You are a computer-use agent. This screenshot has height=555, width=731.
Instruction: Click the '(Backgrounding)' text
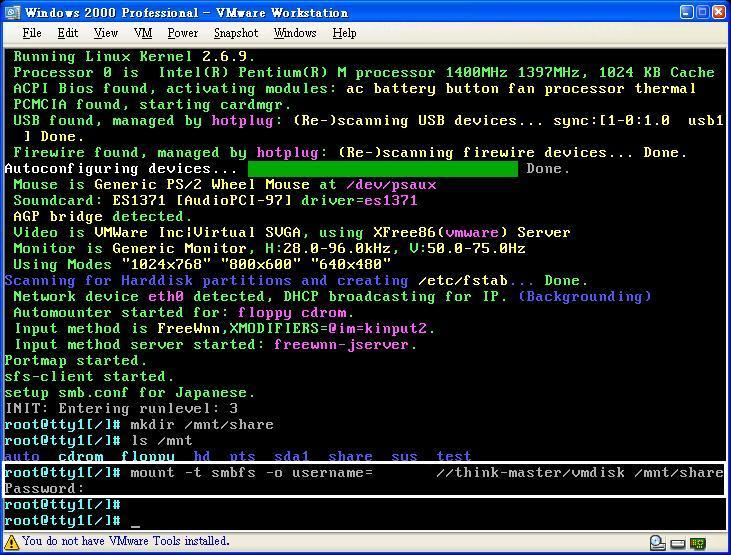(x=585, y=297)
